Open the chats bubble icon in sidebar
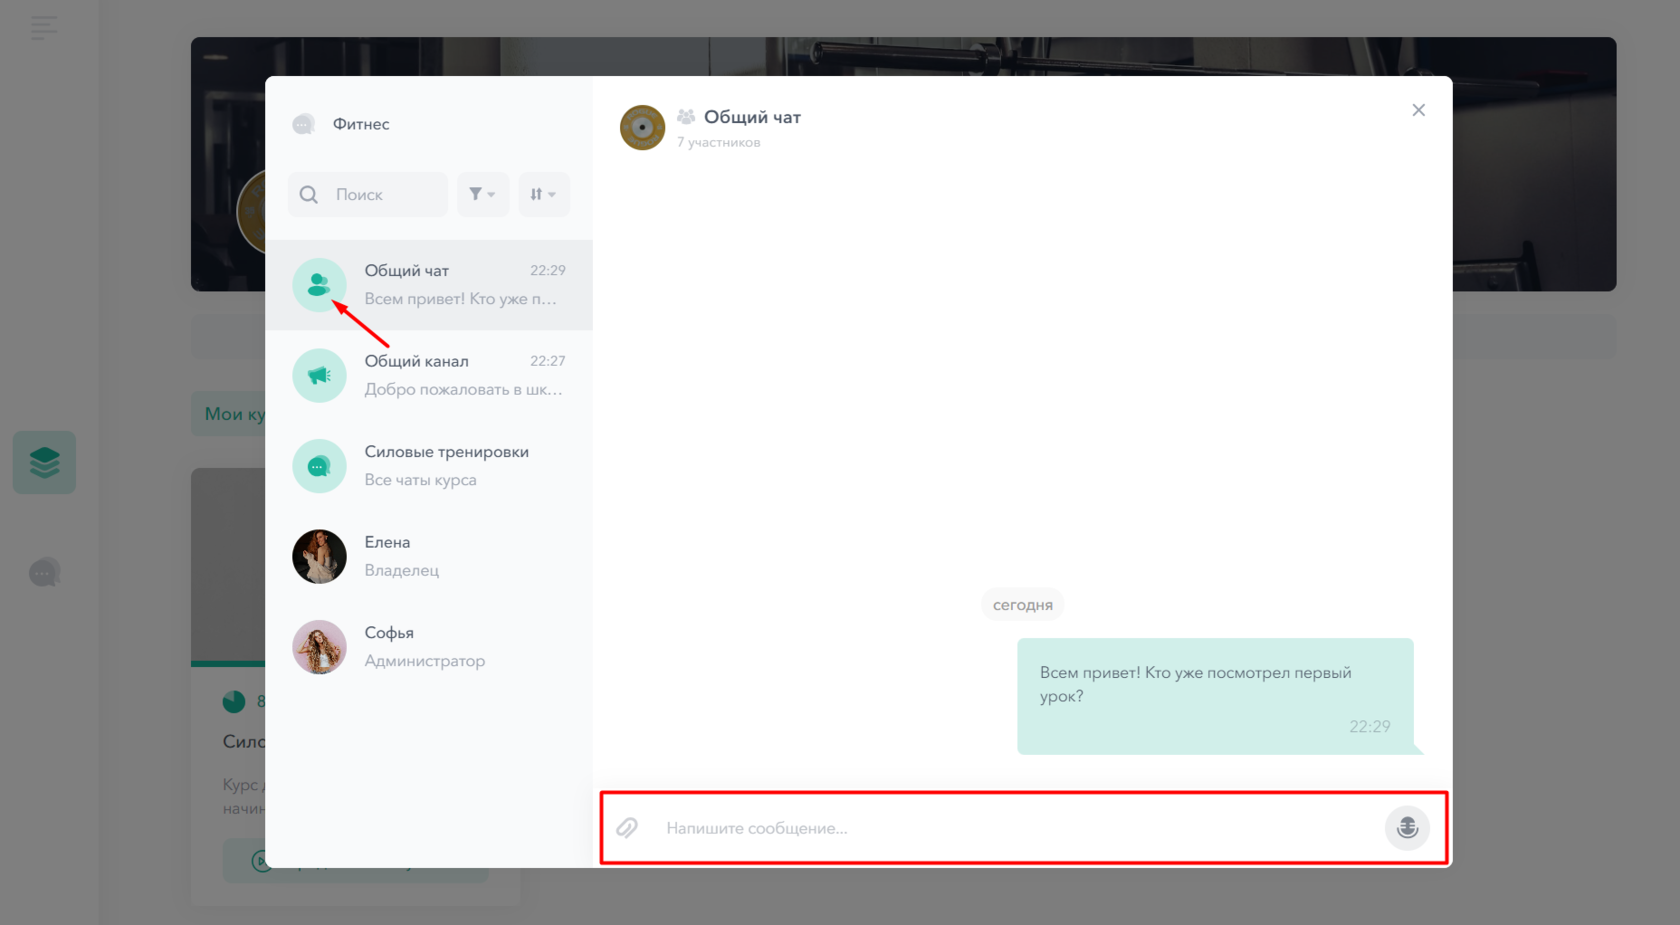The width and height of the screenshot is (1680, 925). coord(44,573)
